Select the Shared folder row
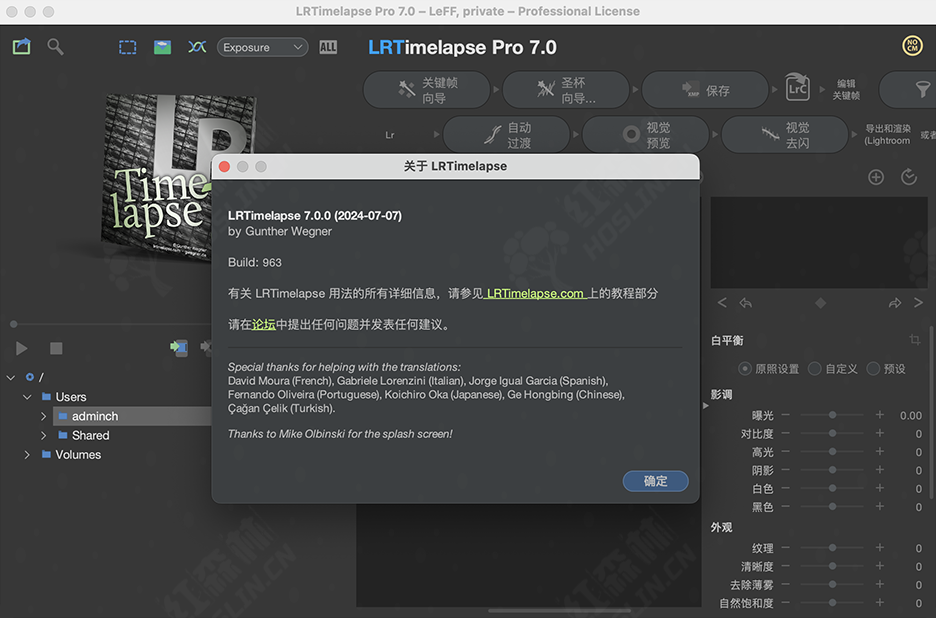Viewport: 936px width, 618px height. 84,435
